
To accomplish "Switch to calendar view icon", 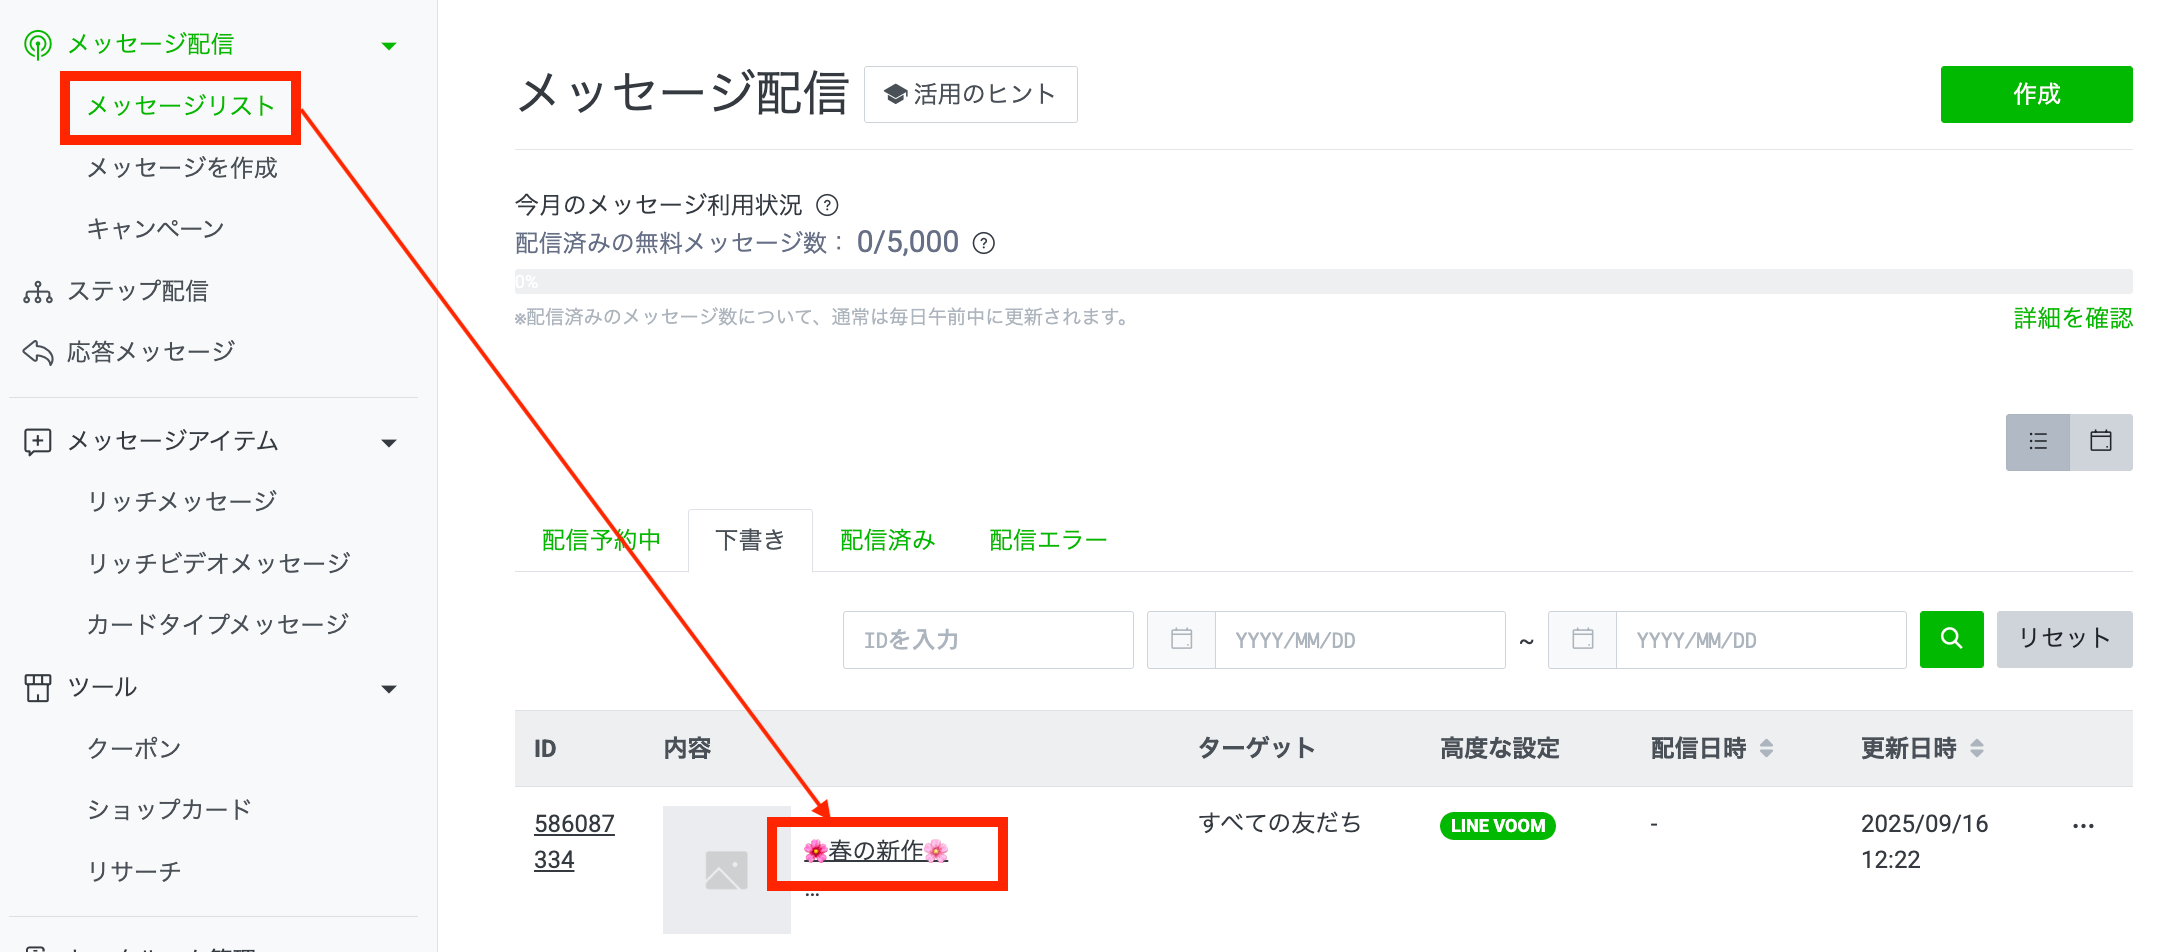I will click(x=2100, y=441).
